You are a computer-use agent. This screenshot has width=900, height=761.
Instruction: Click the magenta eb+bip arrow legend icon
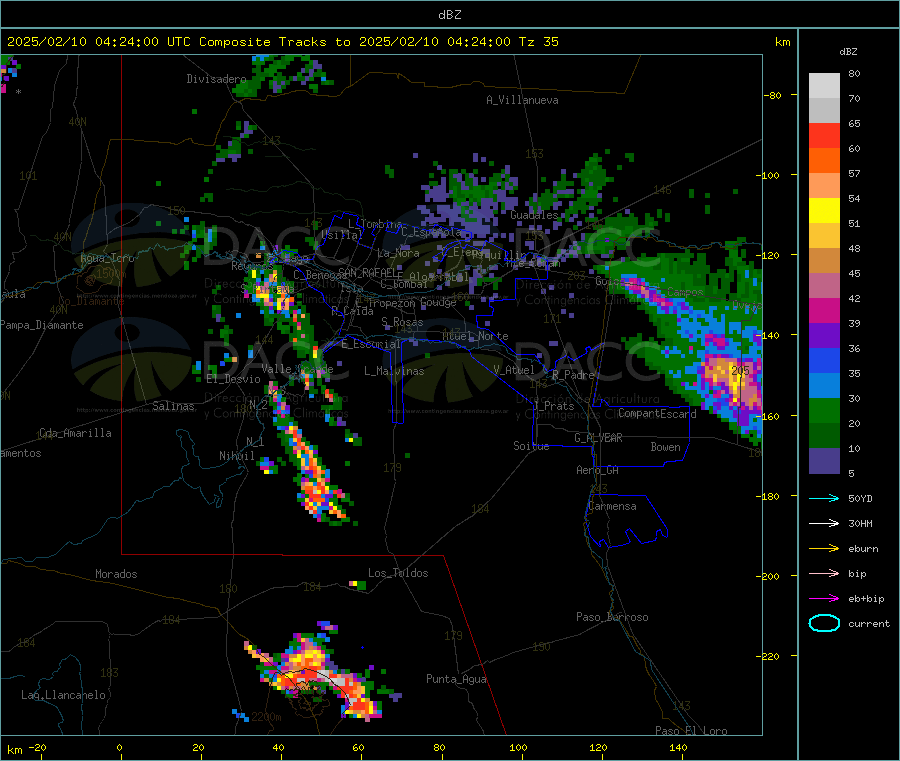point(824,599)
